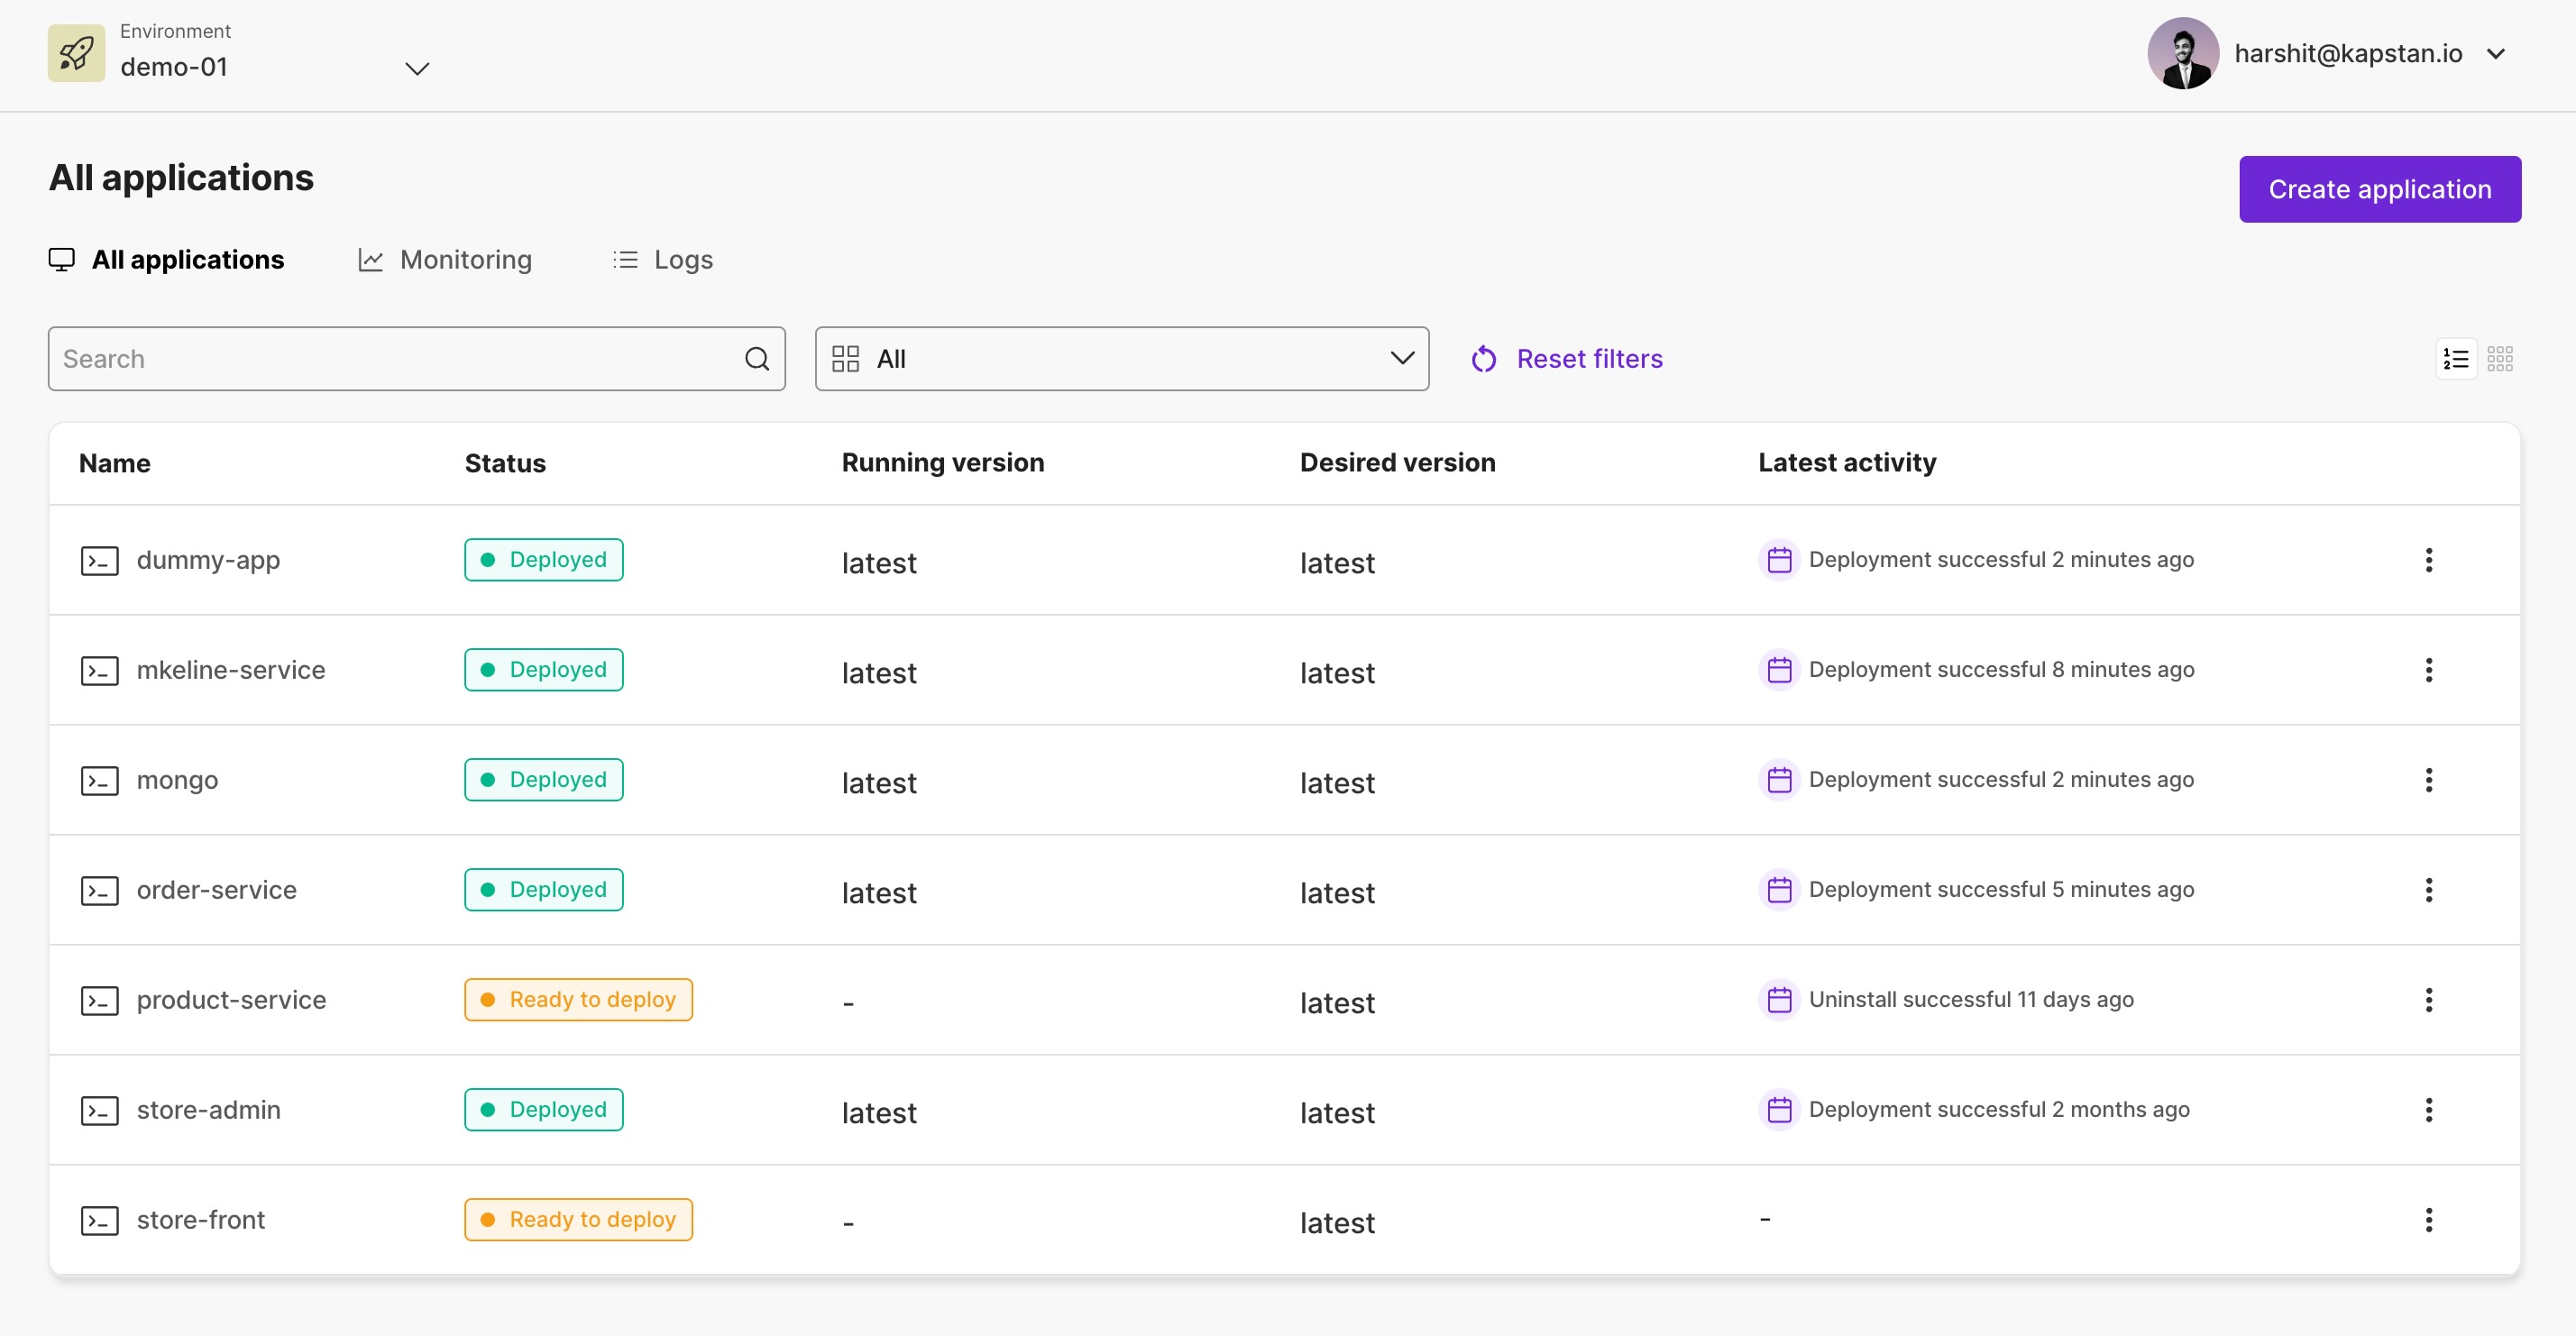Click the user profile avatar
The width and height of the screenshot is (2576, 1336).
coord(2183,53)
